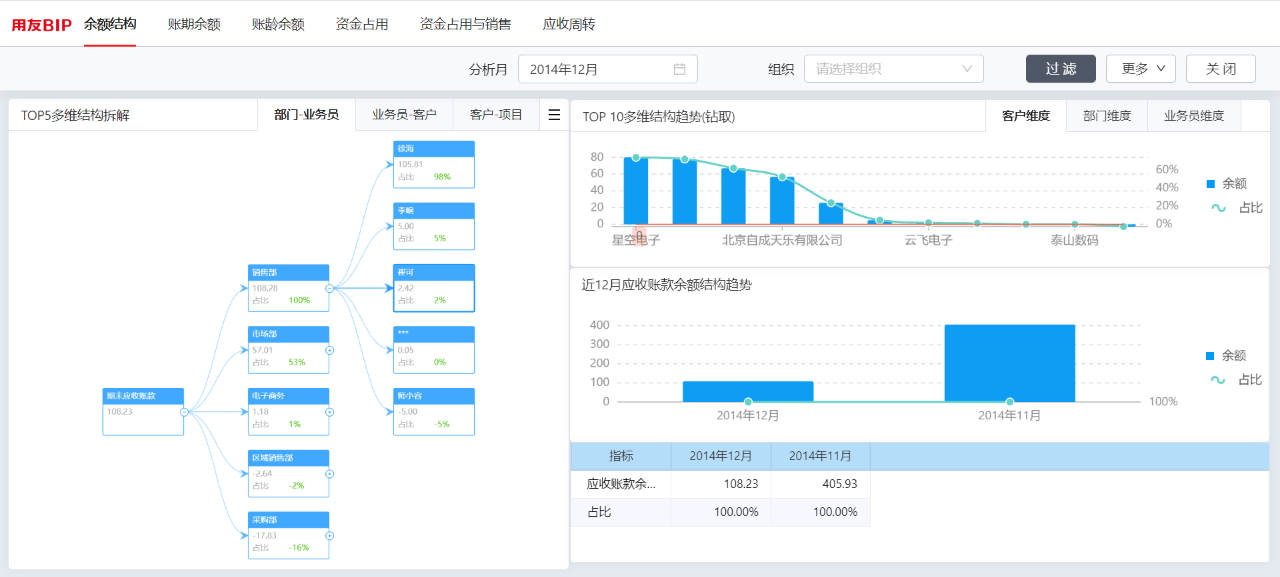Toggle the 余额 legend in the TOP 10 chart

1226,184
